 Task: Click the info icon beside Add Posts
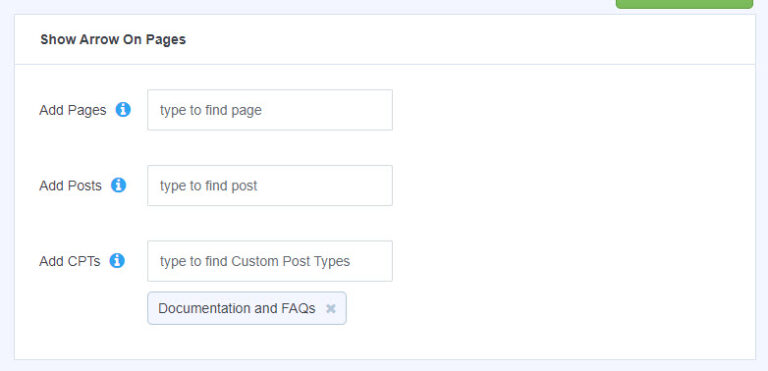coord(119,185)
